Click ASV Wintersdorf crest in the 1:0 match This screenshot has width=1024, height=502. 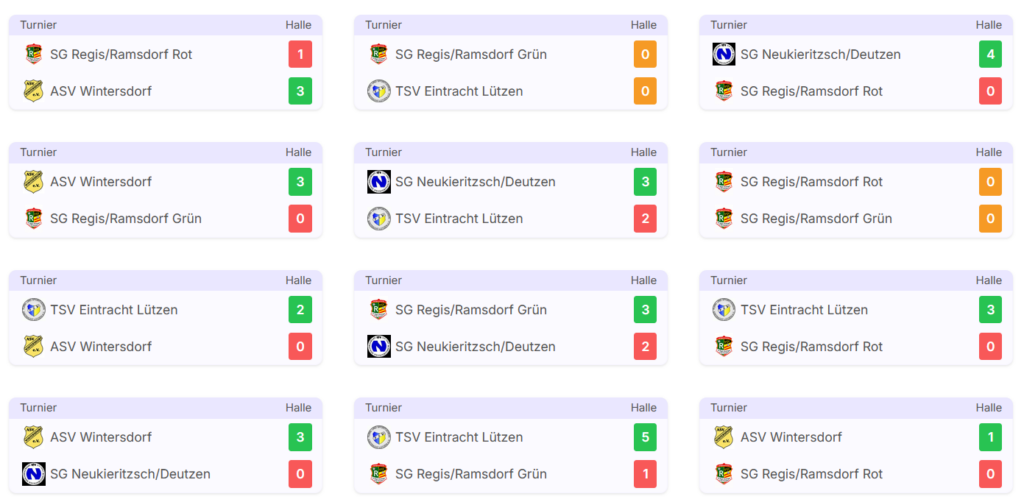(724, 437)
